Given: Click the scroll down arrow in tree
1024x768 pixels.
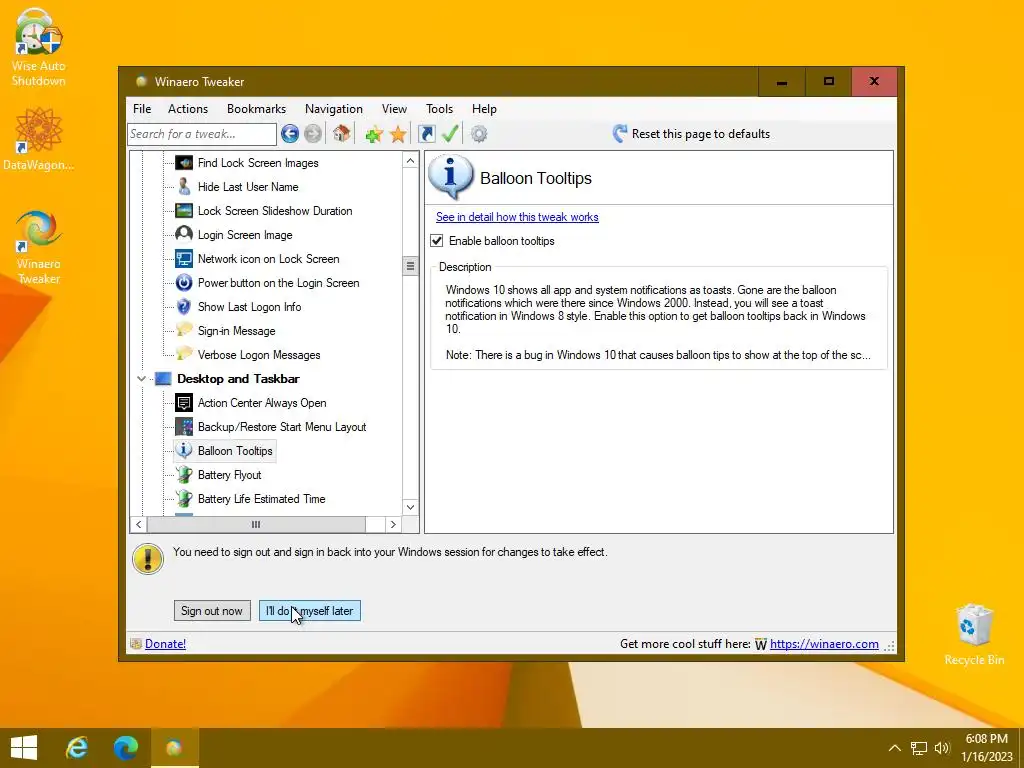Looking at the screenshot, I should tap(410, 507).
